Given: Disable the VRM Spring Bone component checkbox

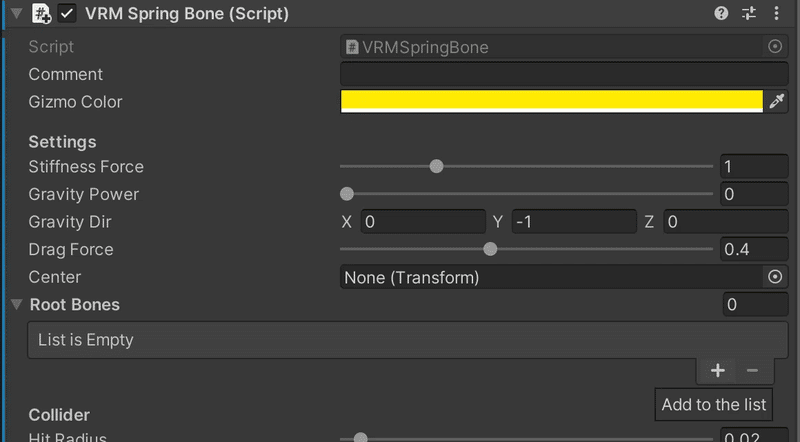Looking at the screenshot, I should click(67, 14).
